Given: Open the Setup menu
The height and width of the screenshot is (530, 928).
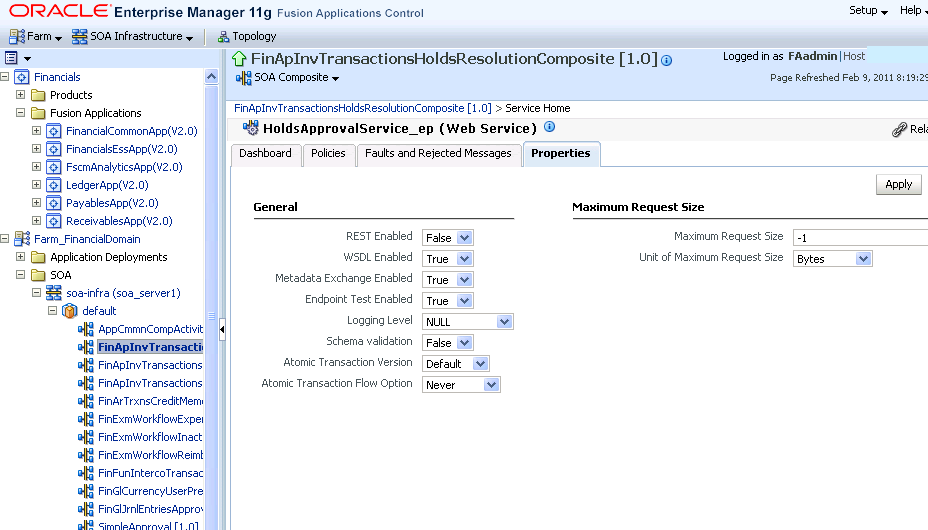Looking at the screenshot, I should (x=868, y=11).
